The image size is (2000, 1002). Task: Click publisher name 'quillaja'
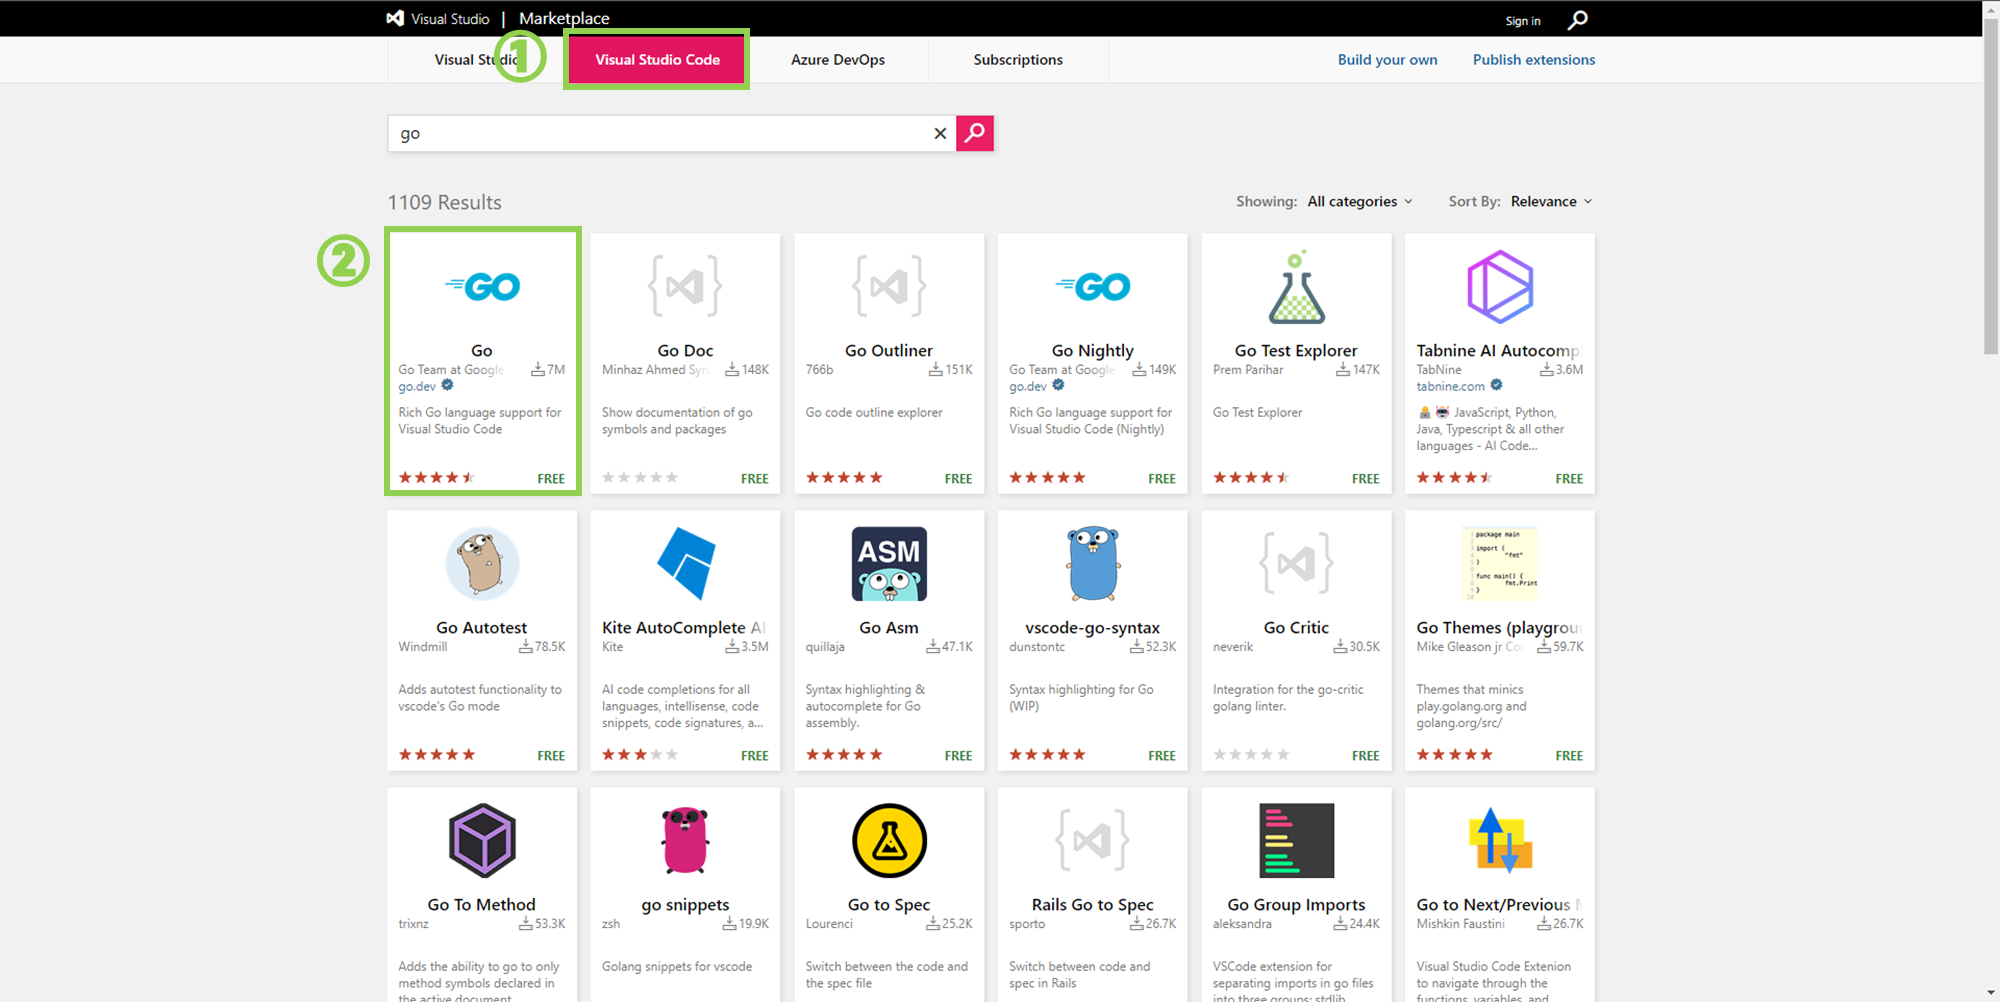pos(825,647)
